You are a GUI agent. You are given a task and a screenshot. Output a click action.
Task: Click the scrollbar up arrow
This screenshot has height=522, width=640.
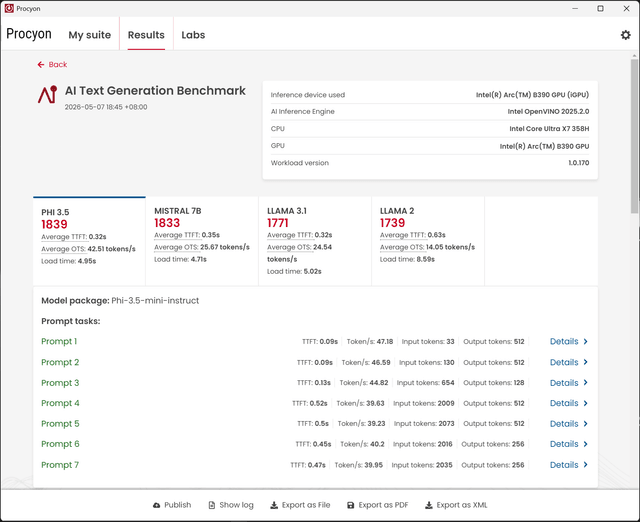(634, 55)
